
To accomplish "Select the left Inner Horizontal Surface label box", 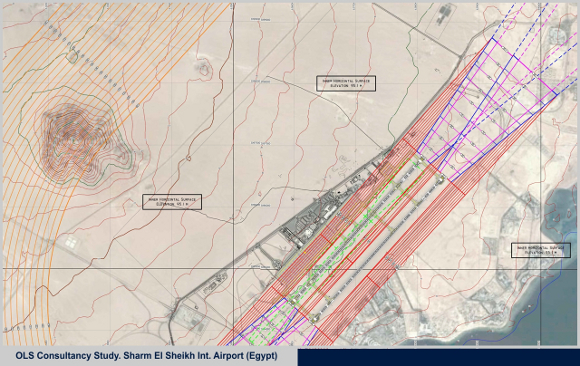I will [172, 202].
